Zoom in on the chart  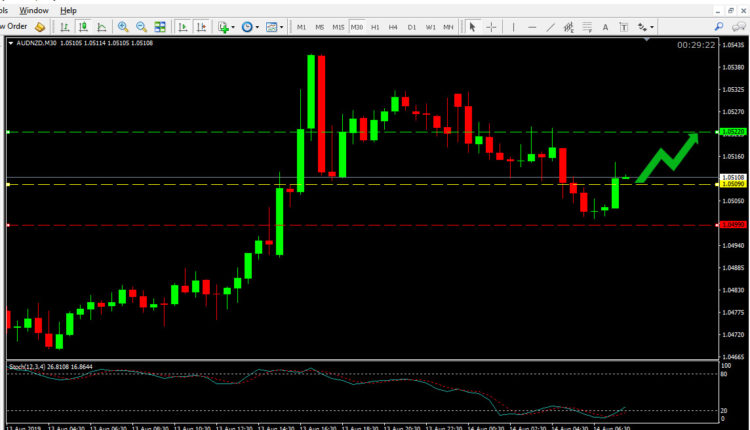point(123,27)
